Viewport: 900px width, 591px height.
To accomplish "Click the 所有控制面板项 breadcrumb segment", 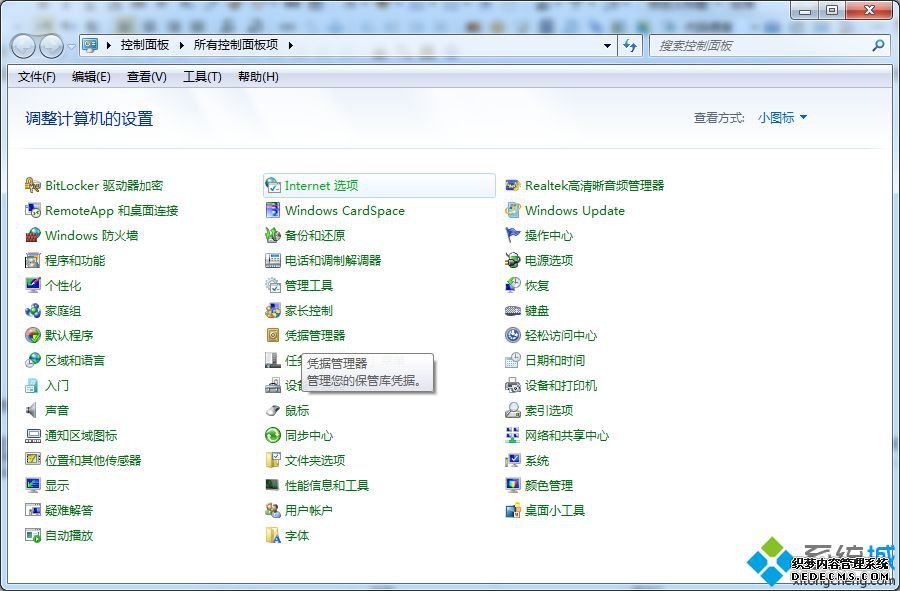I will point(236,45).
